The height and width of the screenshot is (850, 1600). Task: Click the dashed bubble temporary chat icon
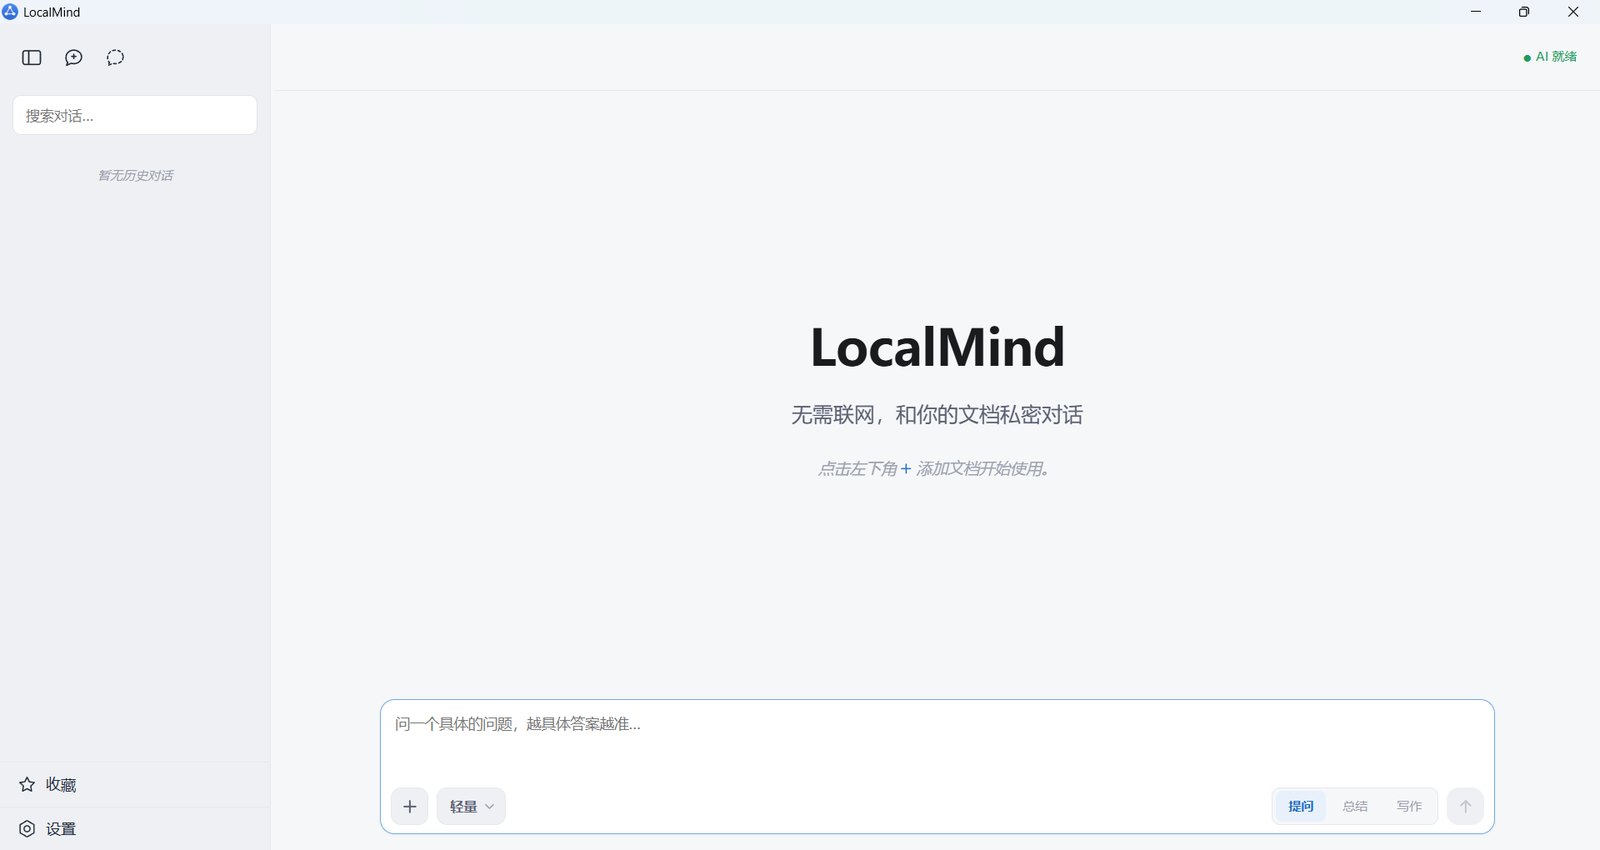[x=115, y=58]
